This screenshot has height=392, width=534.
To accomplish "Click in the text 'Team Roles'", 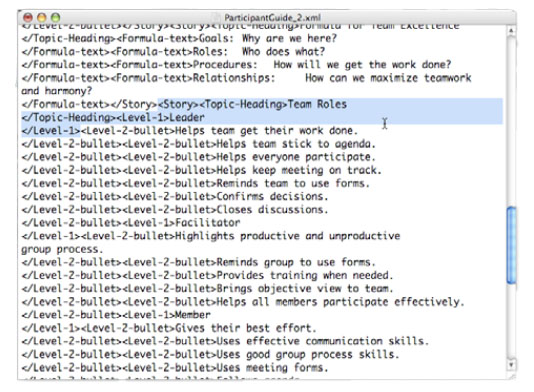I will point(317,104).
